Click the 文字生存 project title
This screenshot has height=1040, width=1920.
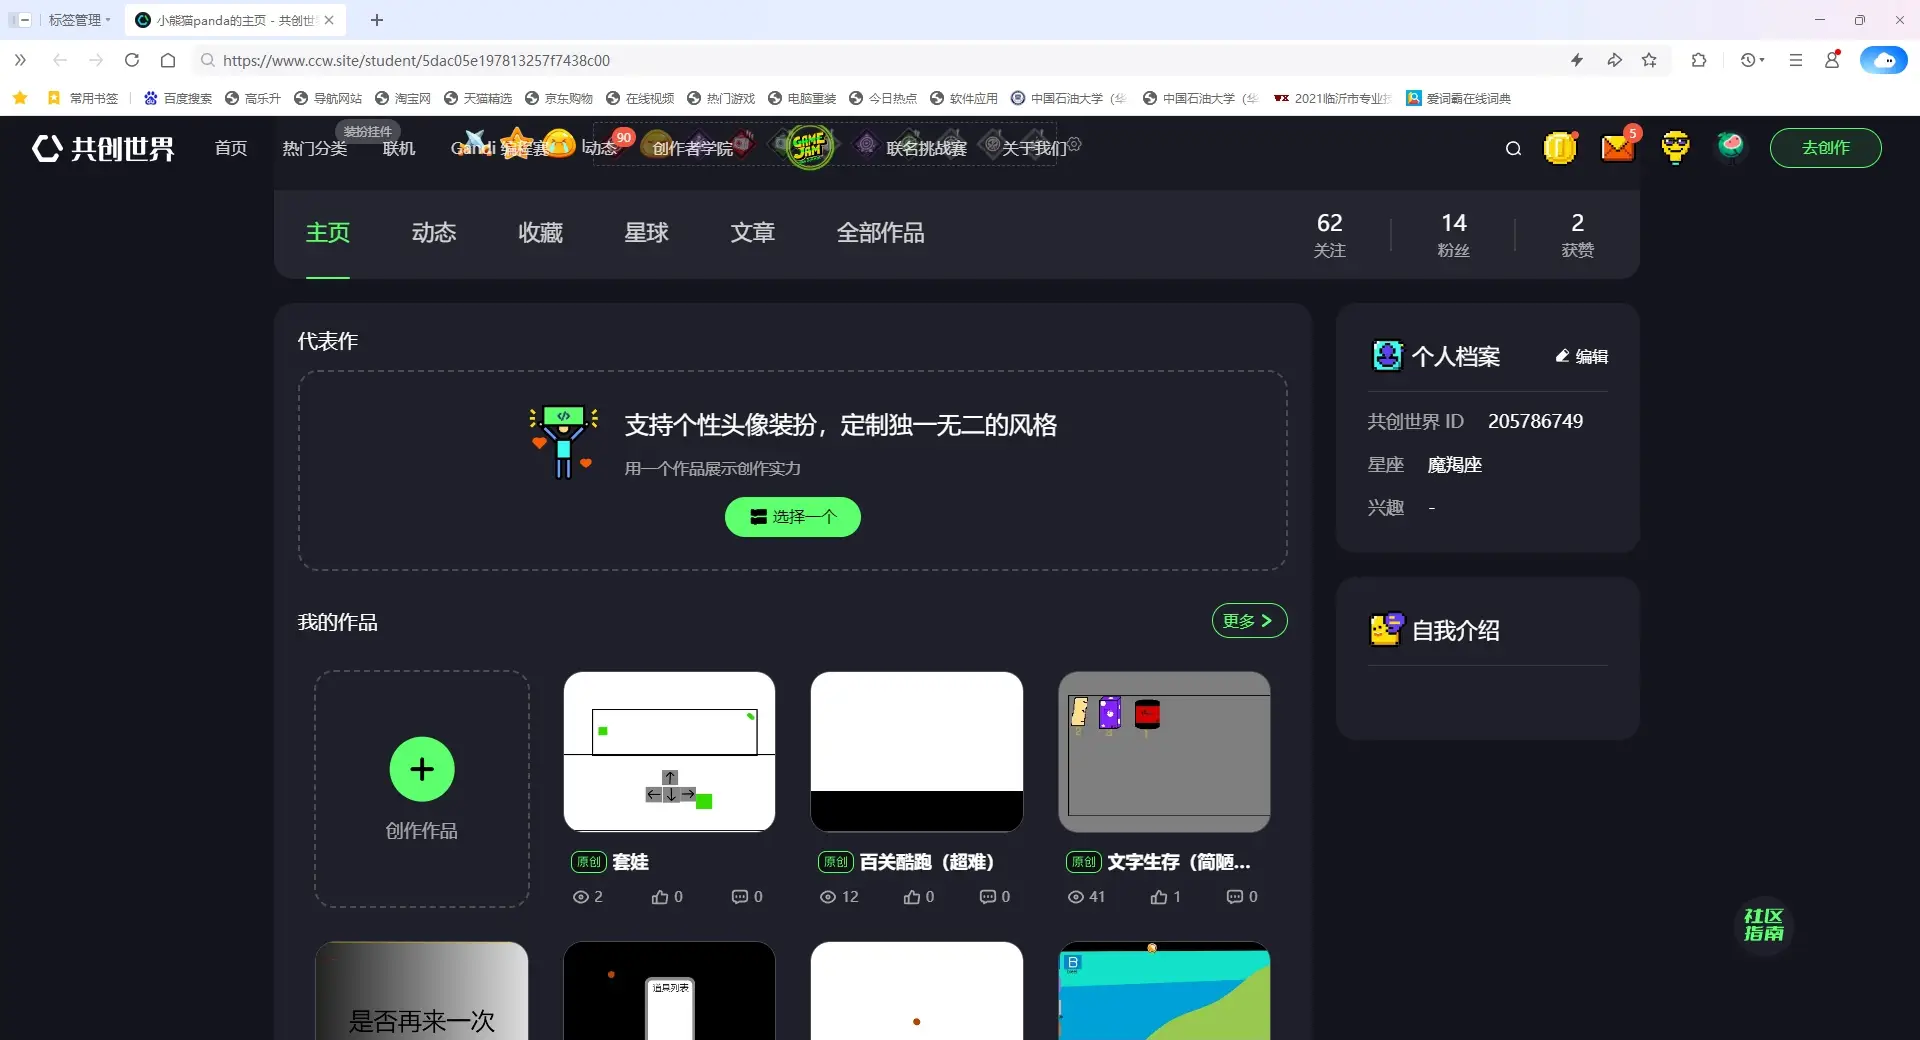(1179, 862)
